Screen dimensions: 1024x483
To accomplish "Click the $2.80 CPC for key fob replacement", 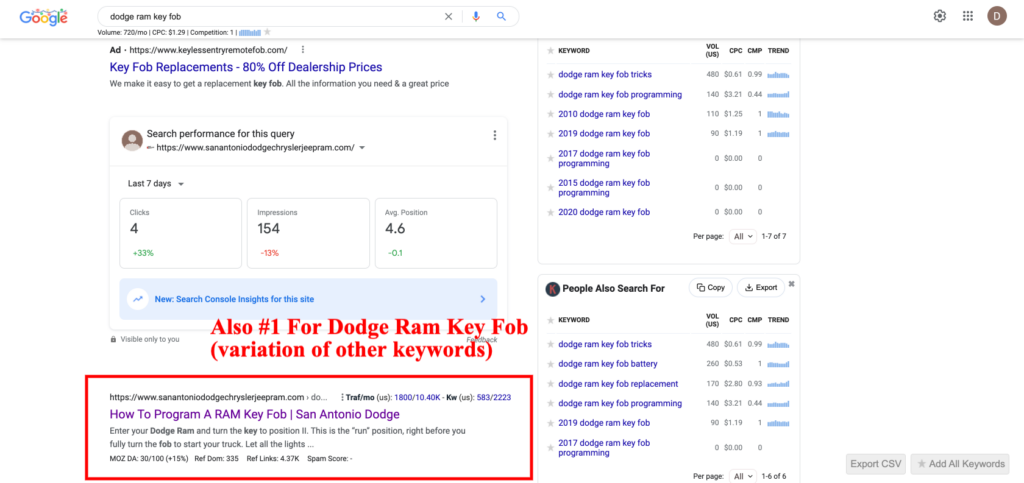I will click(733, 384).
